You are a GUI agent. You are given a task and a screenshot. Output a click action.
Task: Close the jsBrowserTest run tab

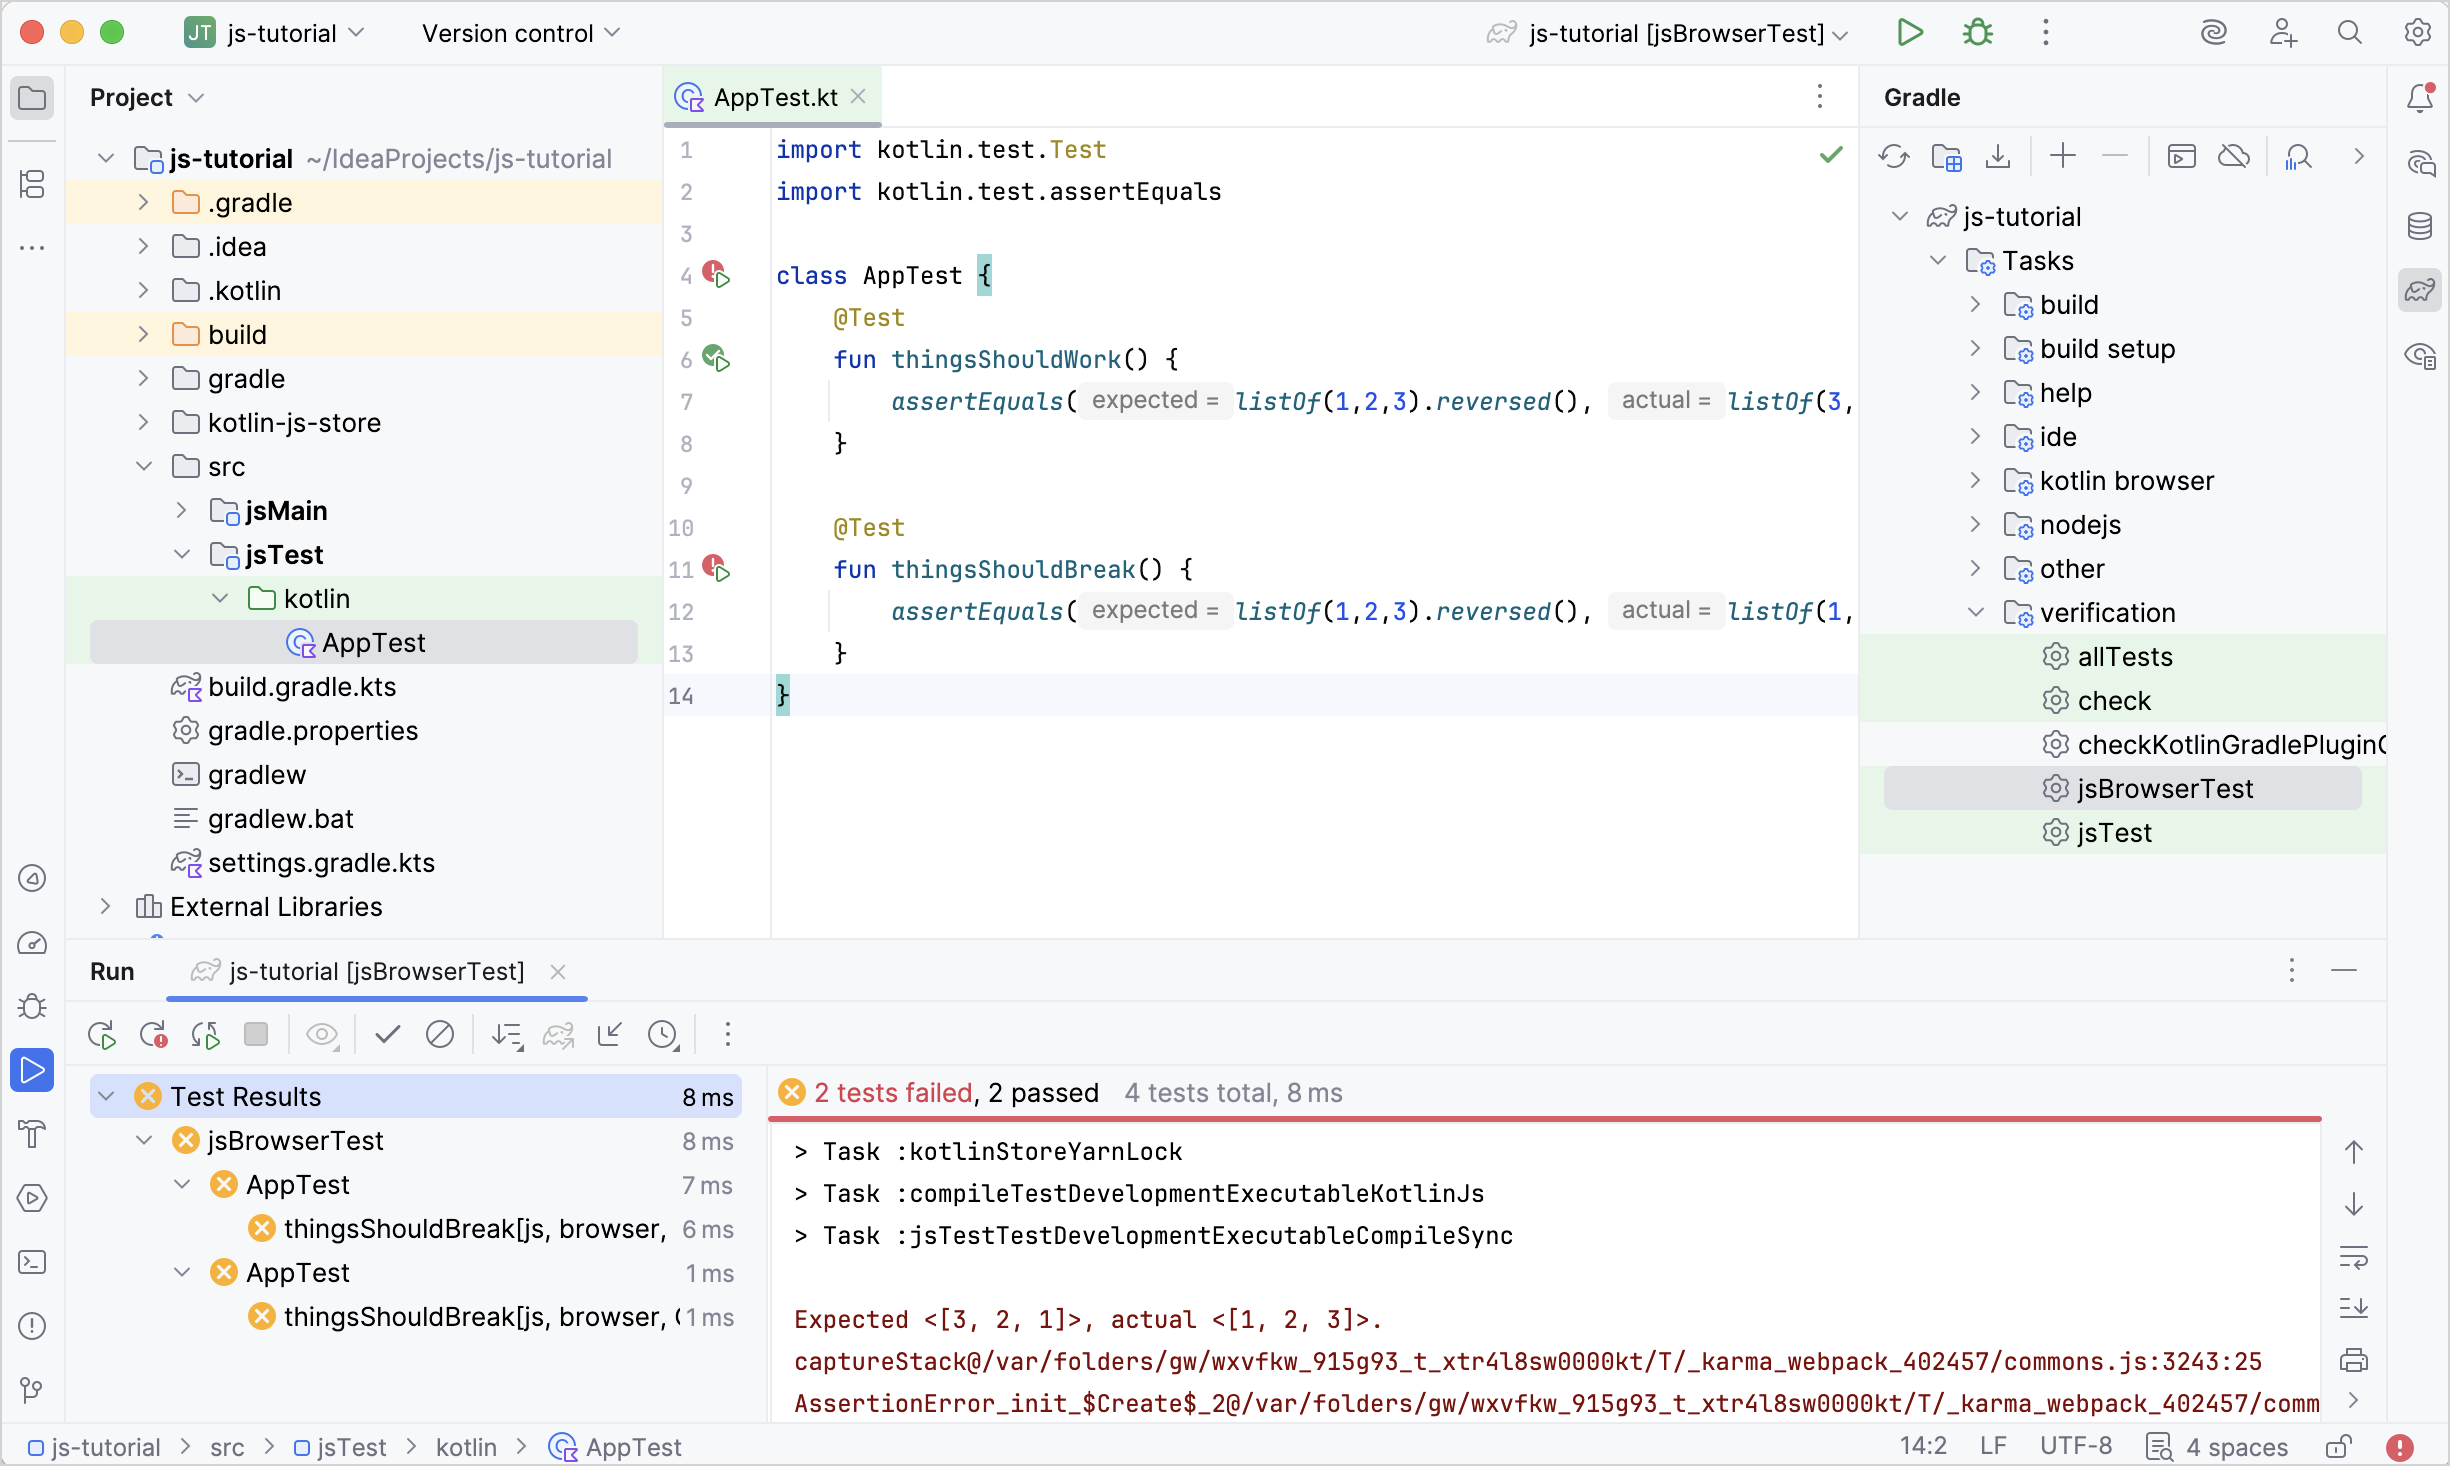tap(558, 971)
